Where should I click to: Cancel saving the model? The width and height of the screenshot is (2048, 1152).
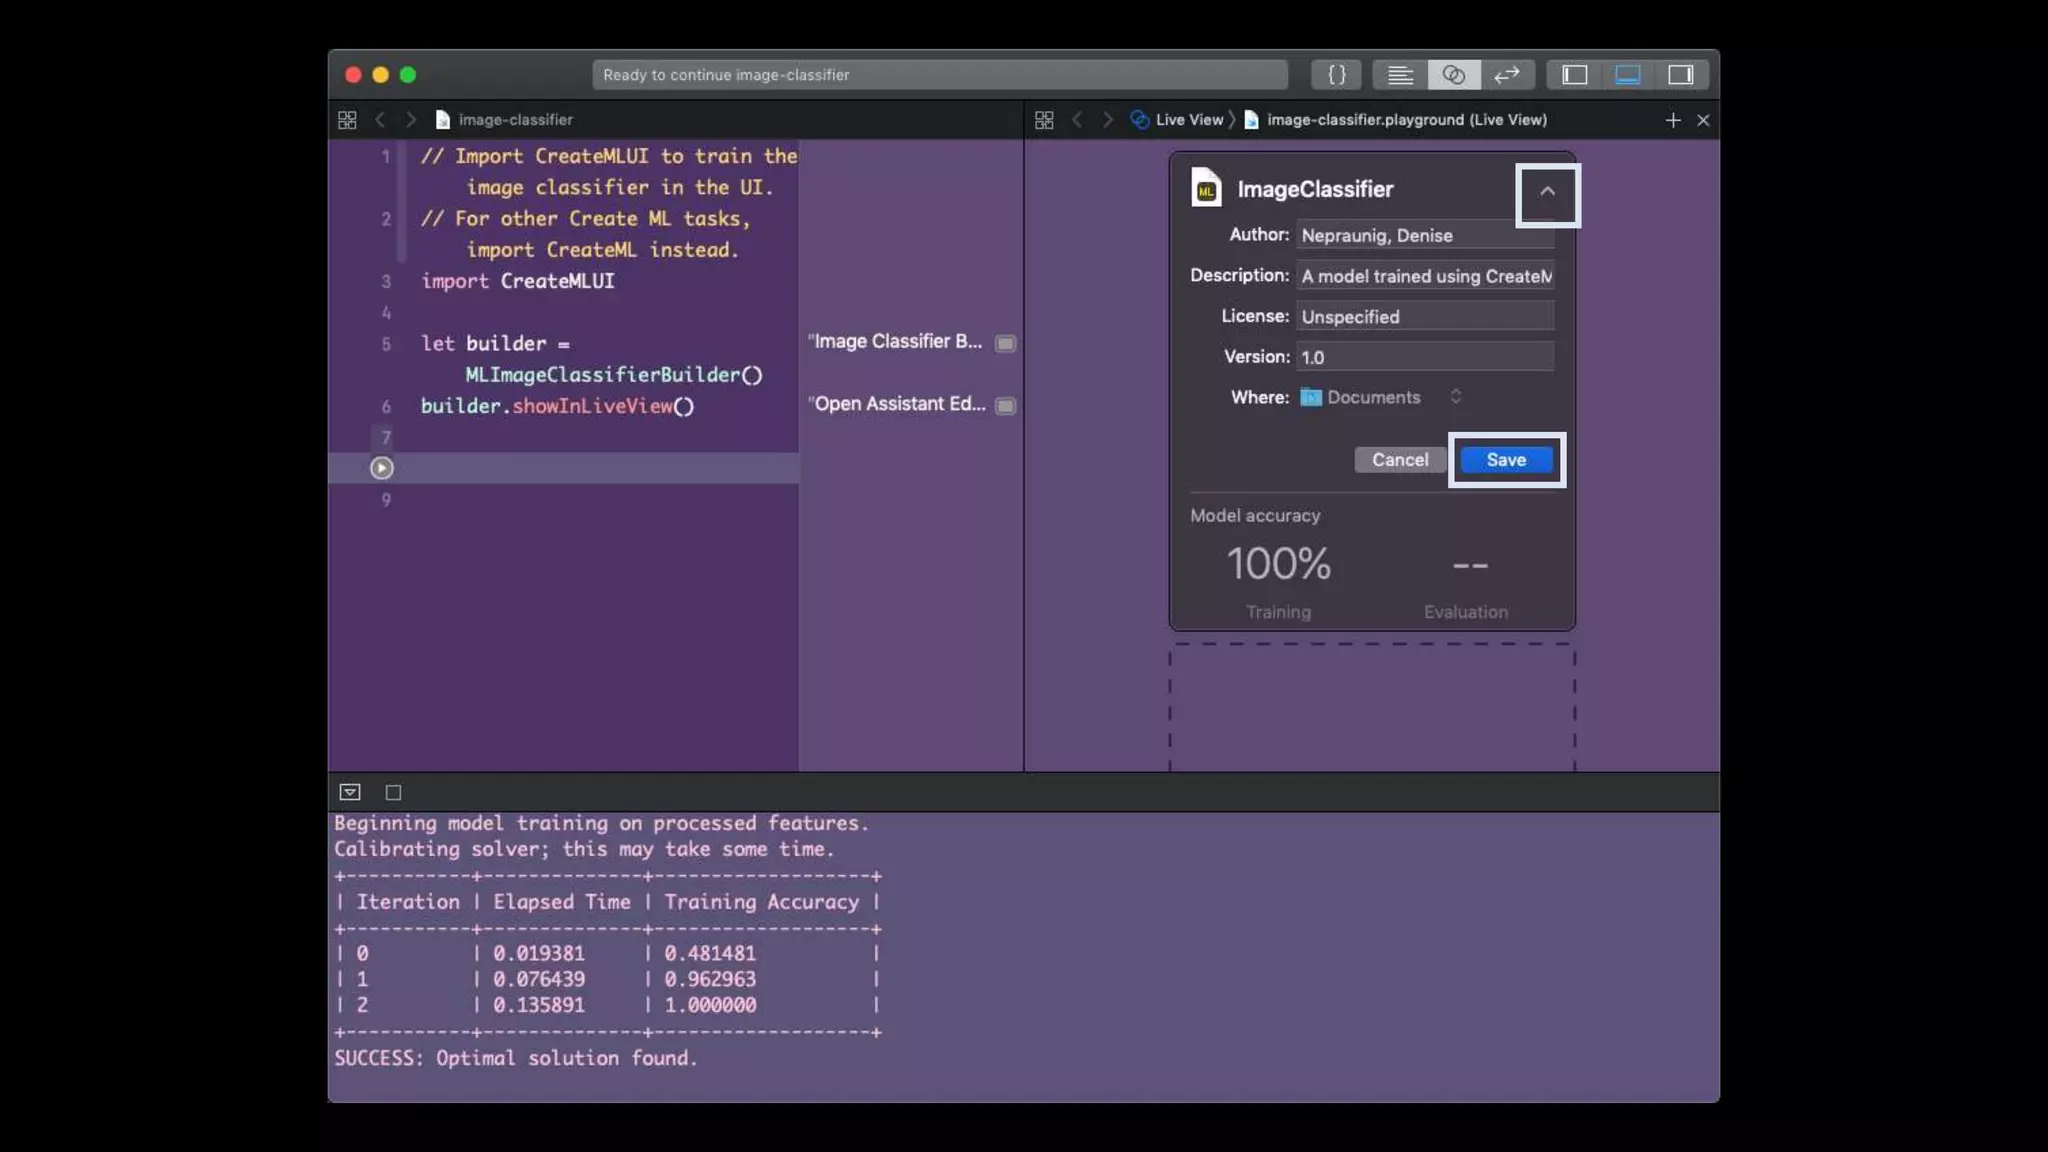point(1399,460)
